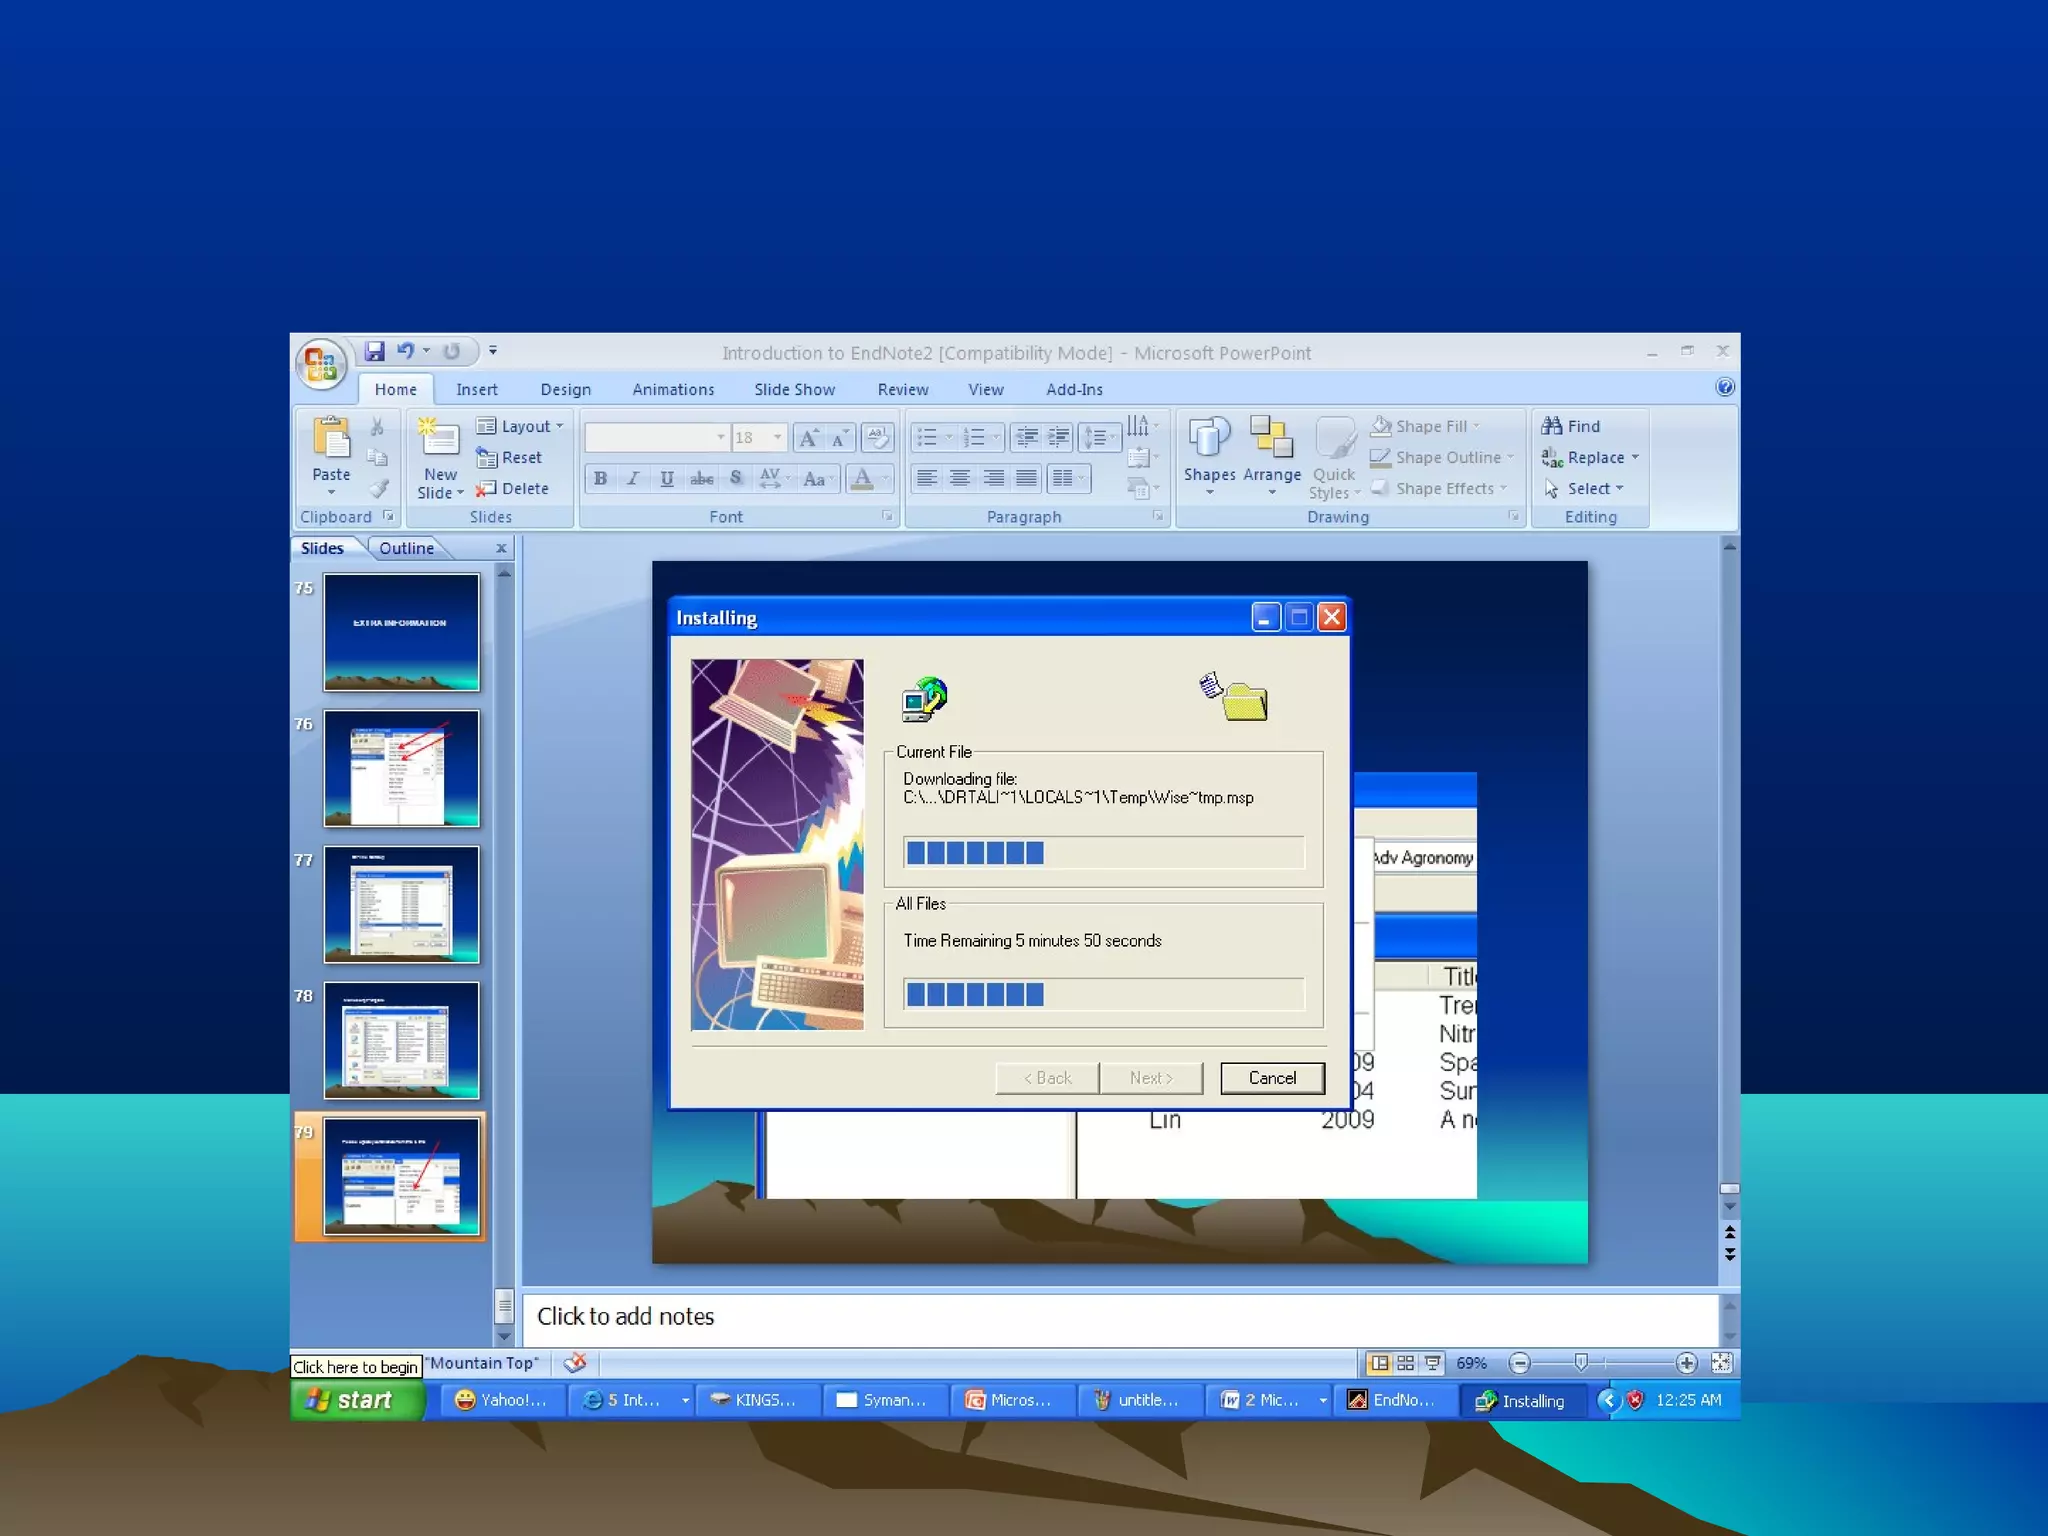The image size is (2048, 1536).
Task: Toggle Italic formatting
Action: (633, 478)
